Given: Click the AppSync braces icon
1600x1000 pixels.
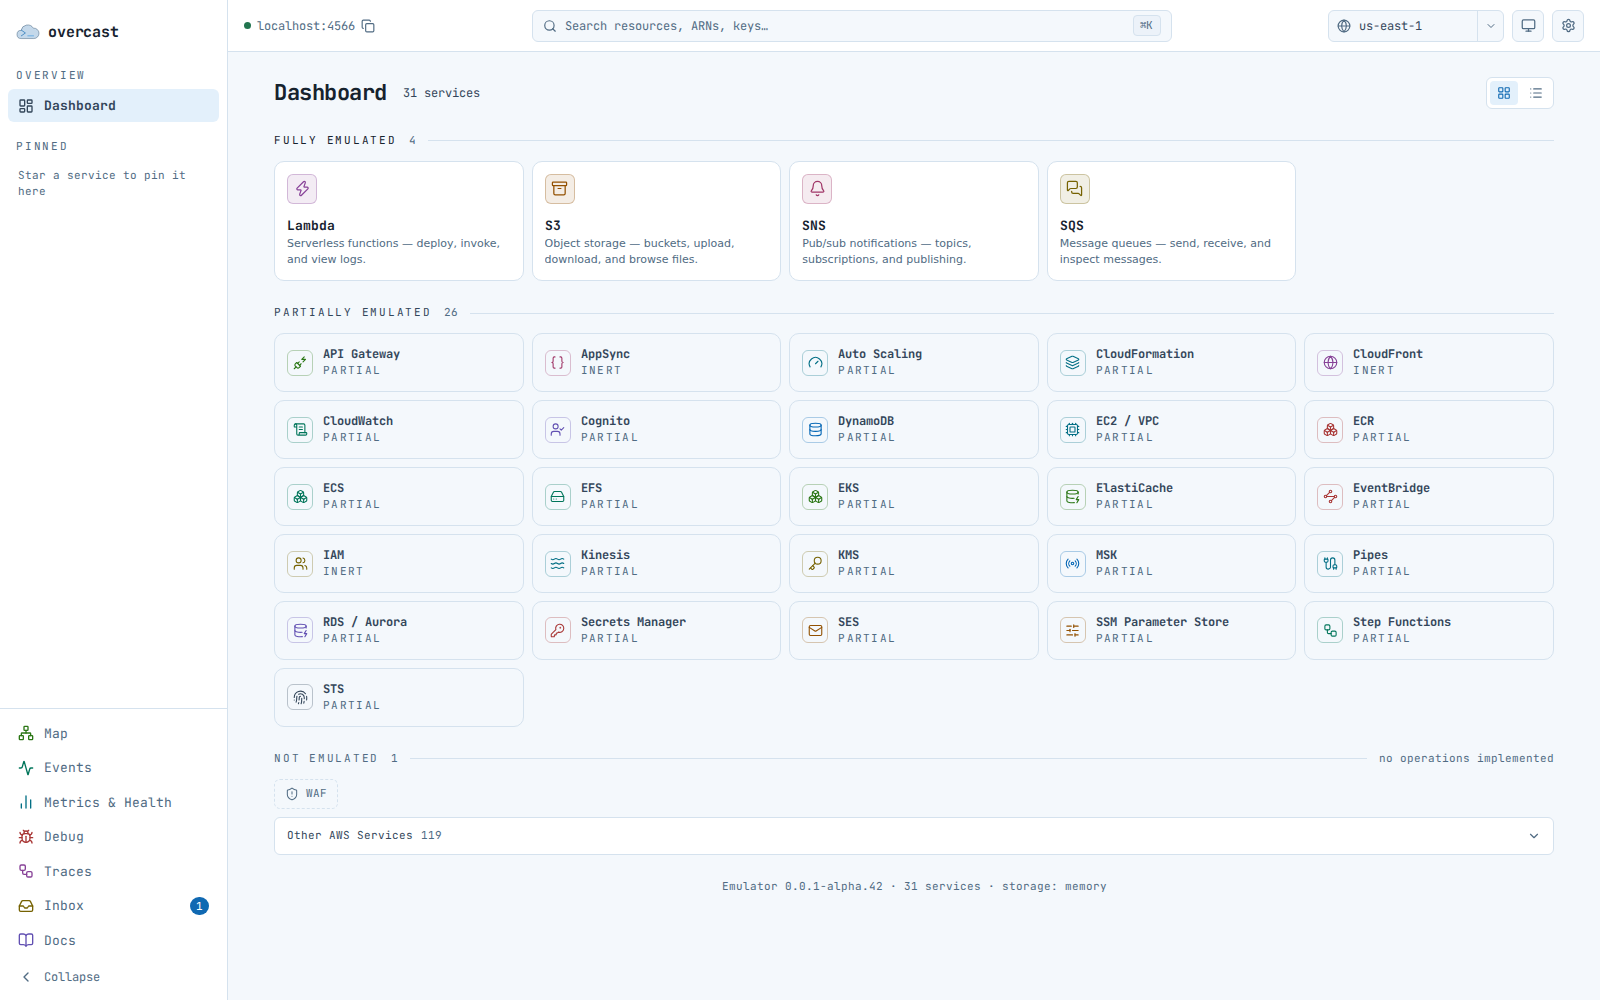Looking at the screenshot, I should click(x=558, y=363).
